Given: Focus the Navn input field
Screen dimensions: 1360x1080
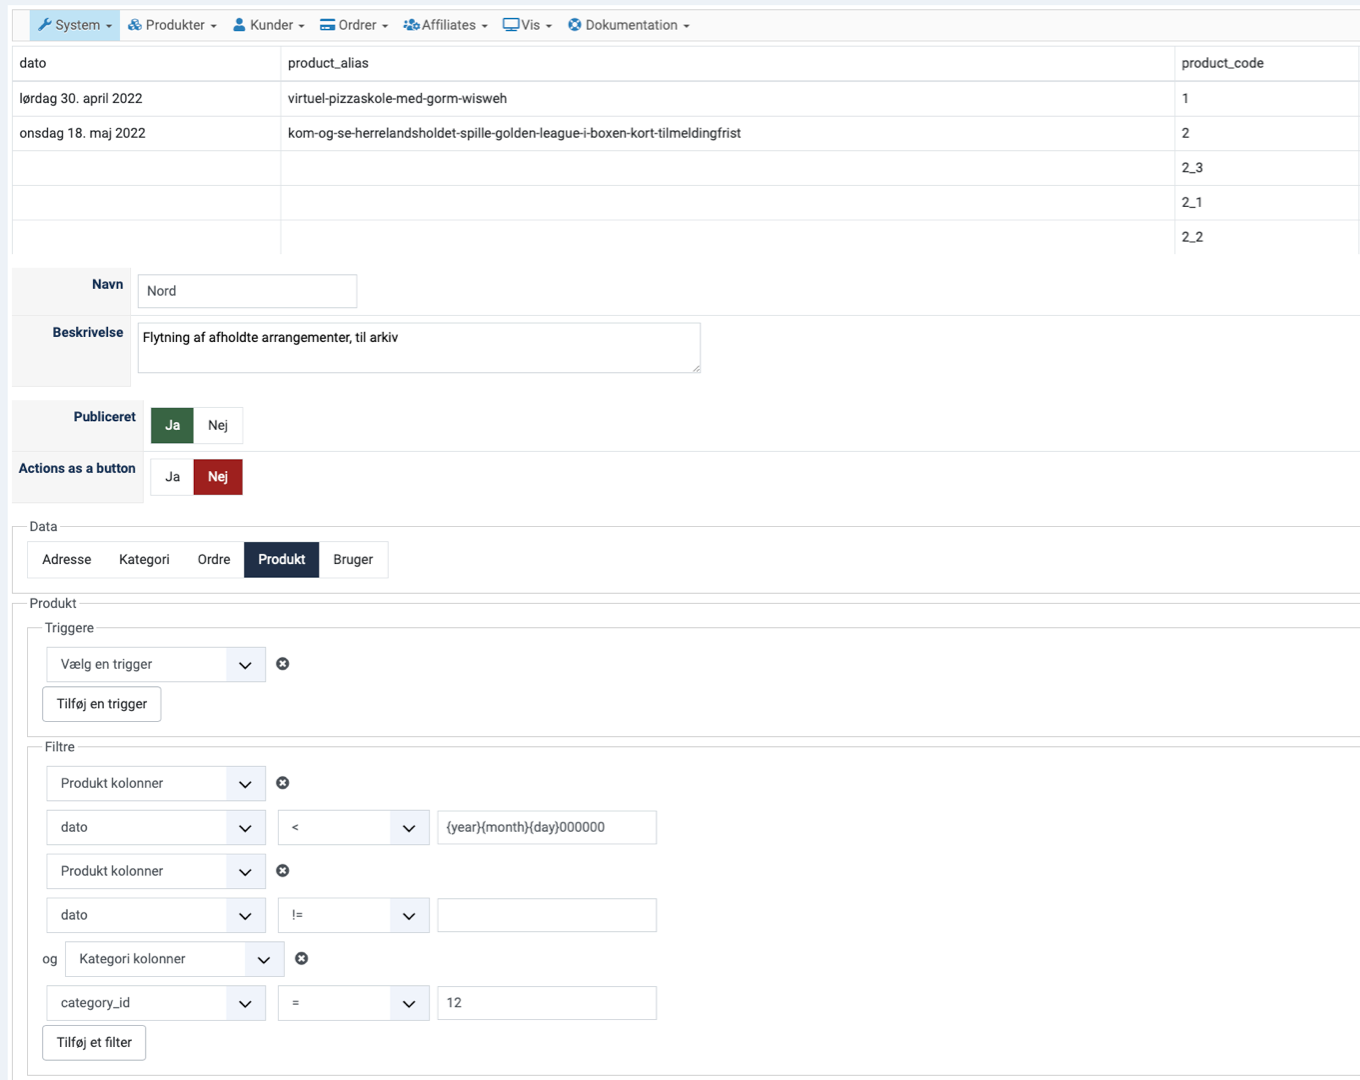Looking at the screenshot, I should coord(247,291).
